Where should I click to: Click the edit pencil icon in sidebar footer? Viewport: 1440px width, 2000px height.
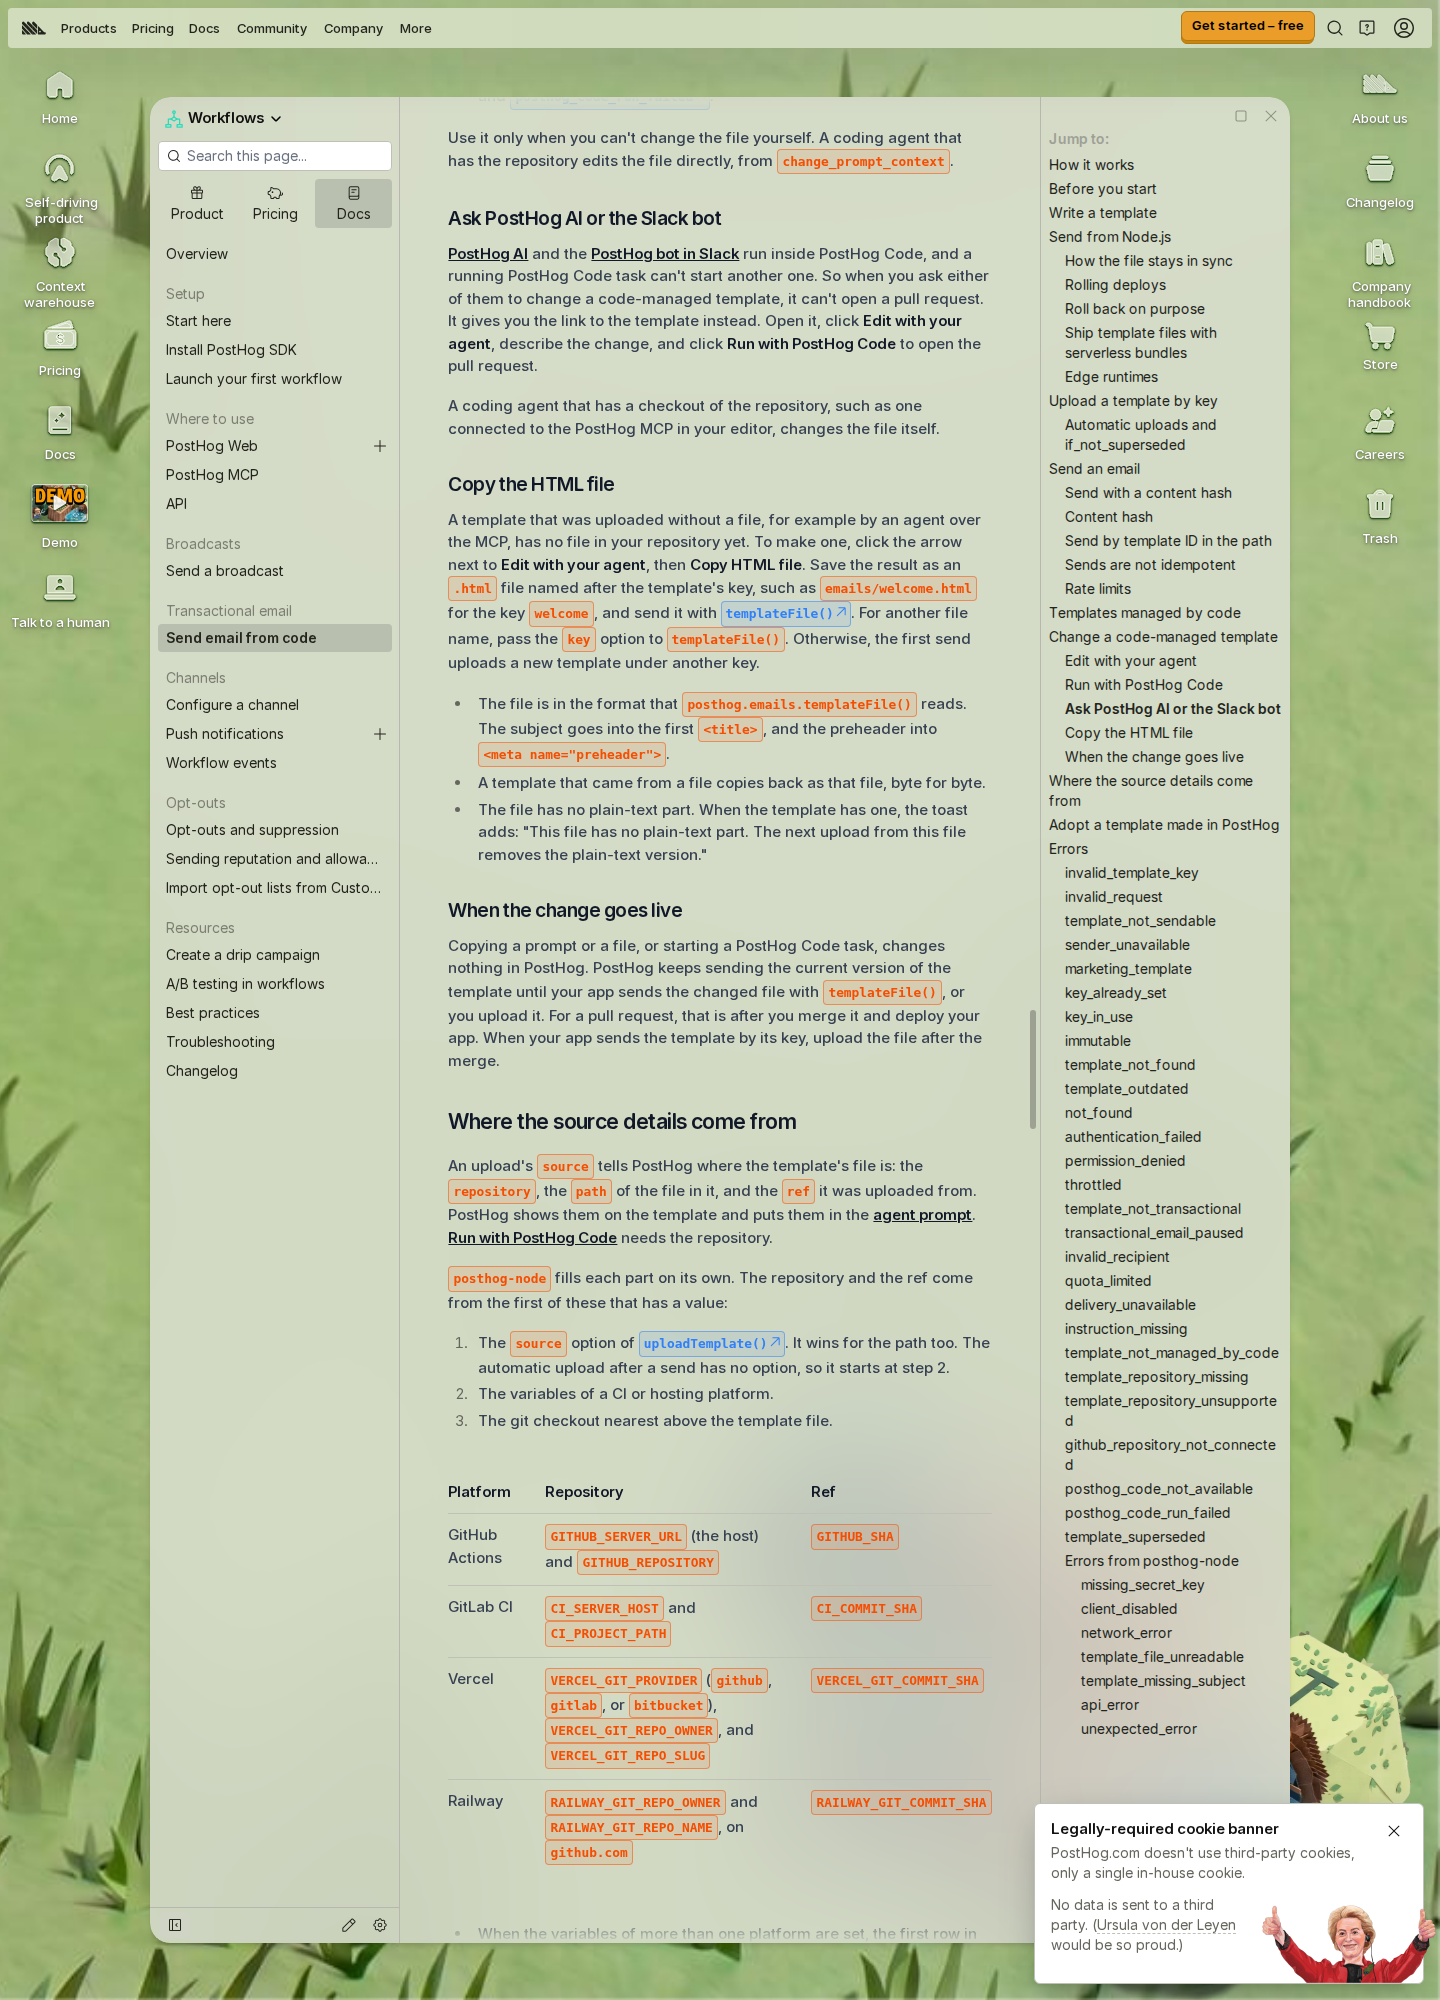[348, 1925]
